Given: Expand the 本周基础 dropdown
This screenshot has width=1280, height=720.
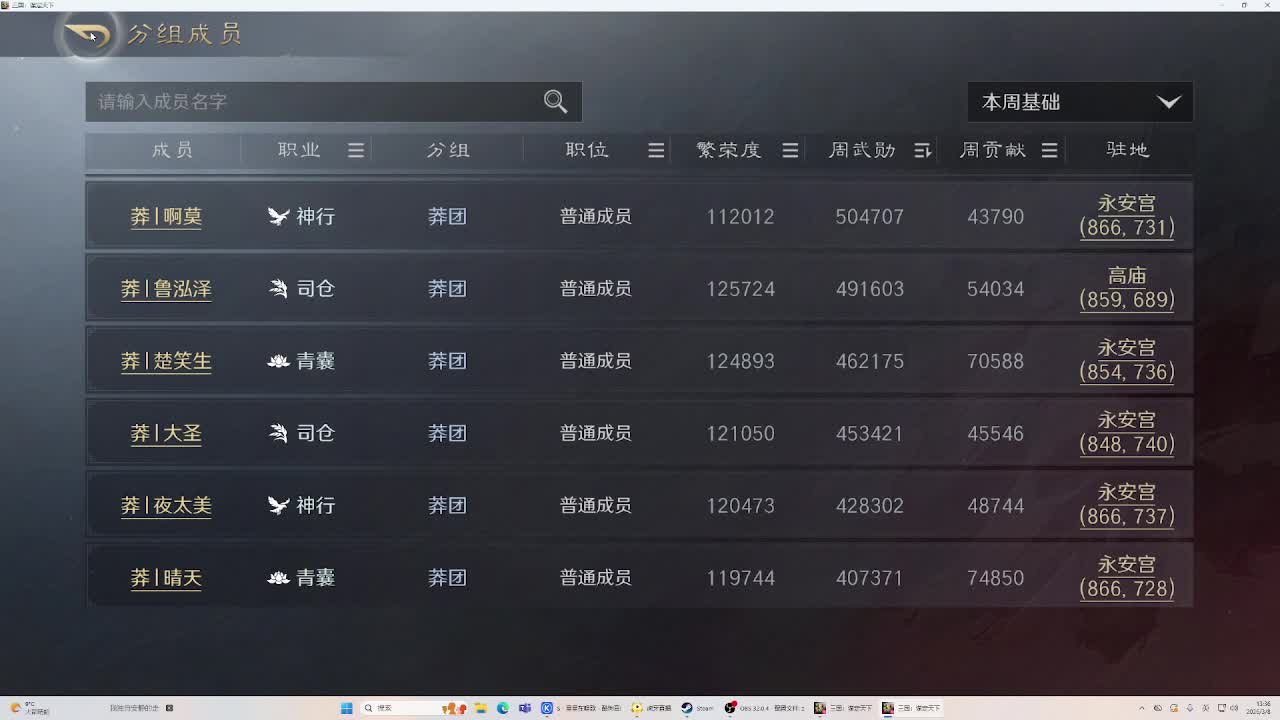Looking at the screenshot, I should click(x=1080, y=102).
